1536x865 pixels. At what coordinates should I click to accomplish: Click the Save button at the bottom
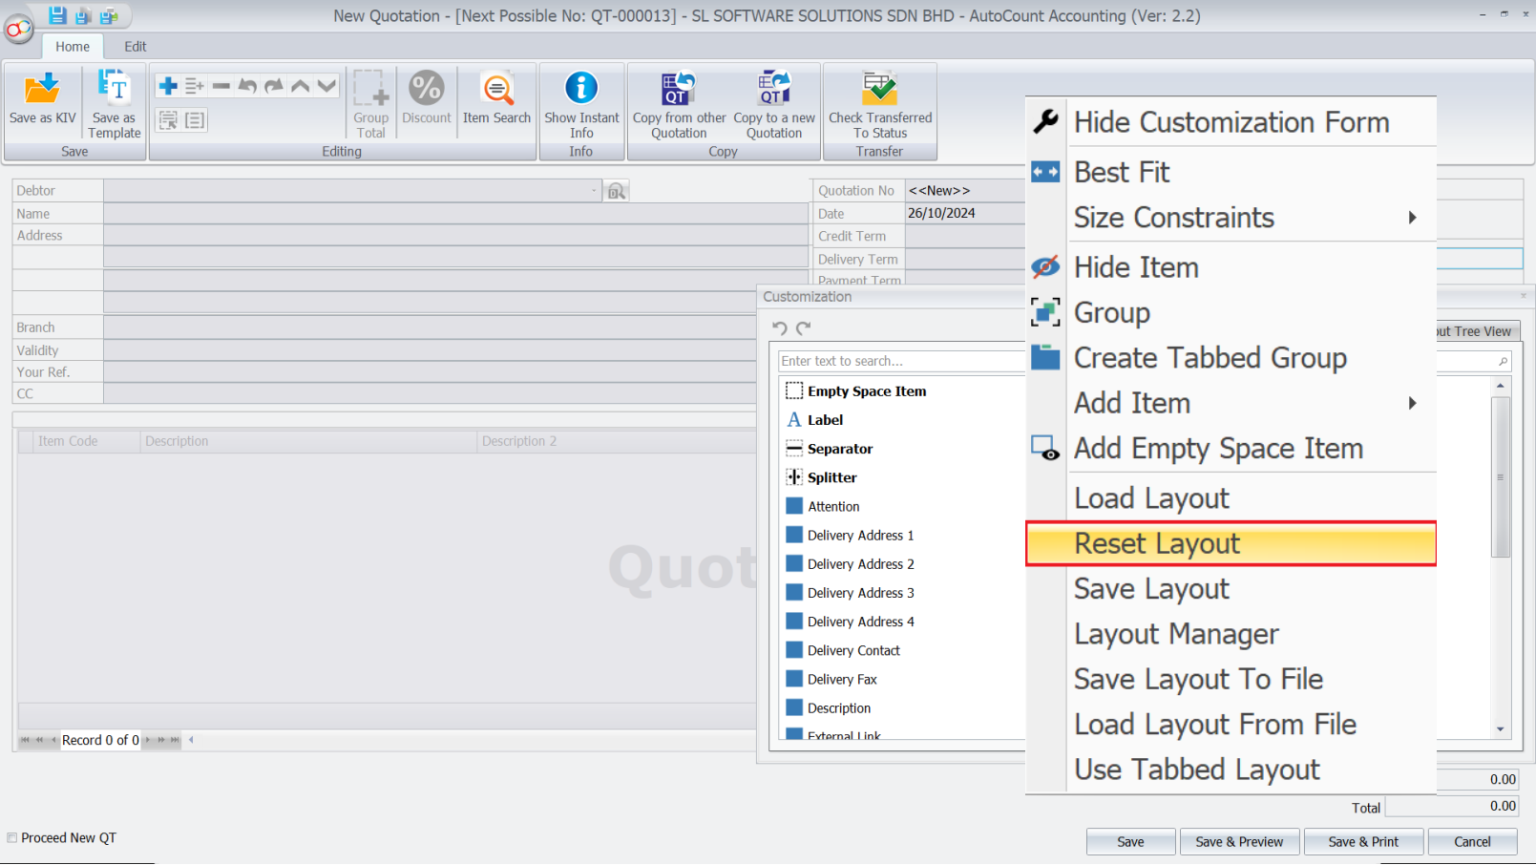coord(1131,842)
